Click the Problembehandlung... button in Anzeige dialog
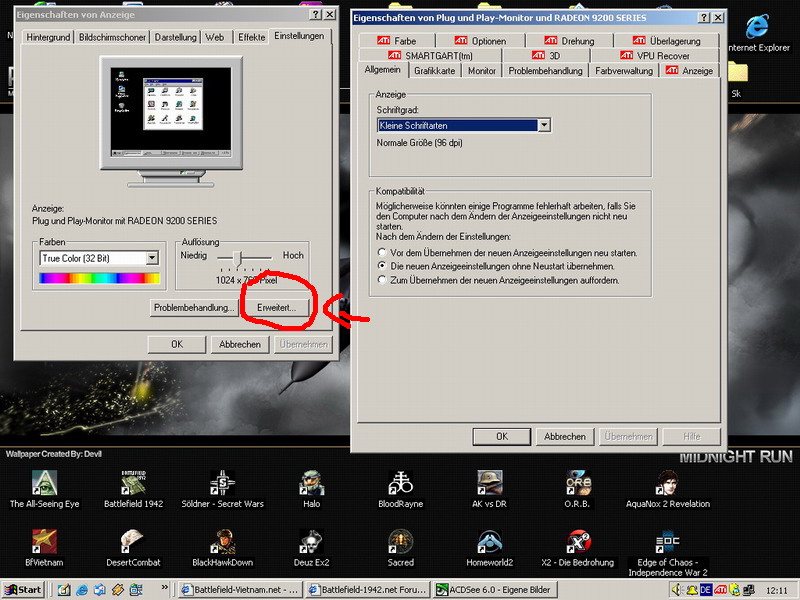Viewport: 800px width, 600px height. click(x=194, y=308)
